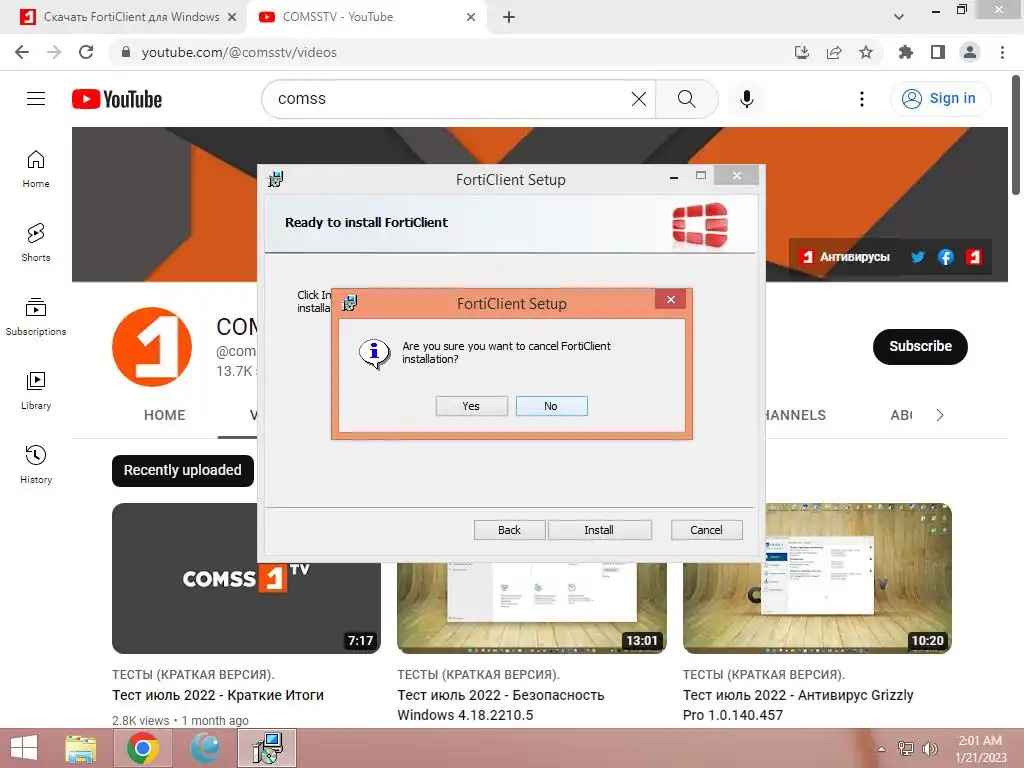Viewport: 1024px width, 768px height.
Task: Open File Explorer from taskbar
Action: coord(81,748)
